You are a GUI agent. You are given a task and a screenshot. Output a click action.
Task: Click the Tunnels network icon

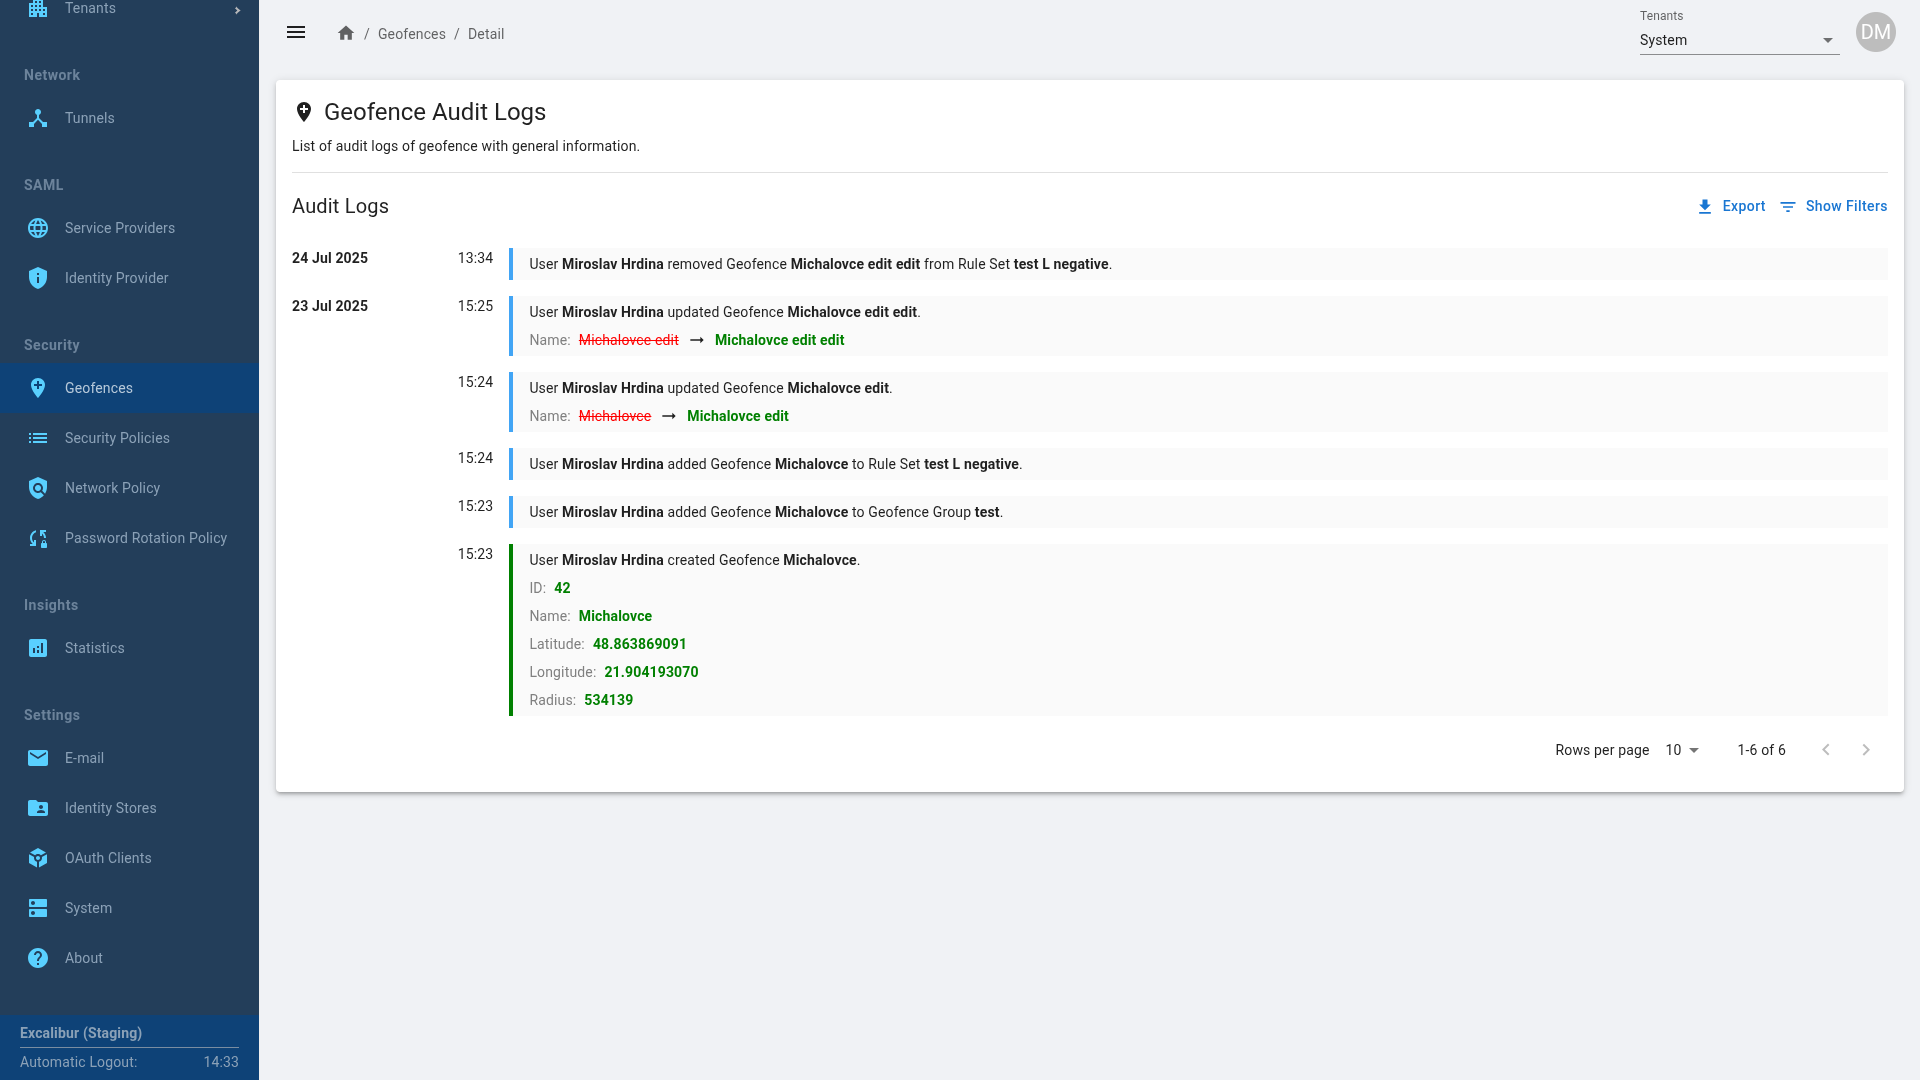(38, 118)
